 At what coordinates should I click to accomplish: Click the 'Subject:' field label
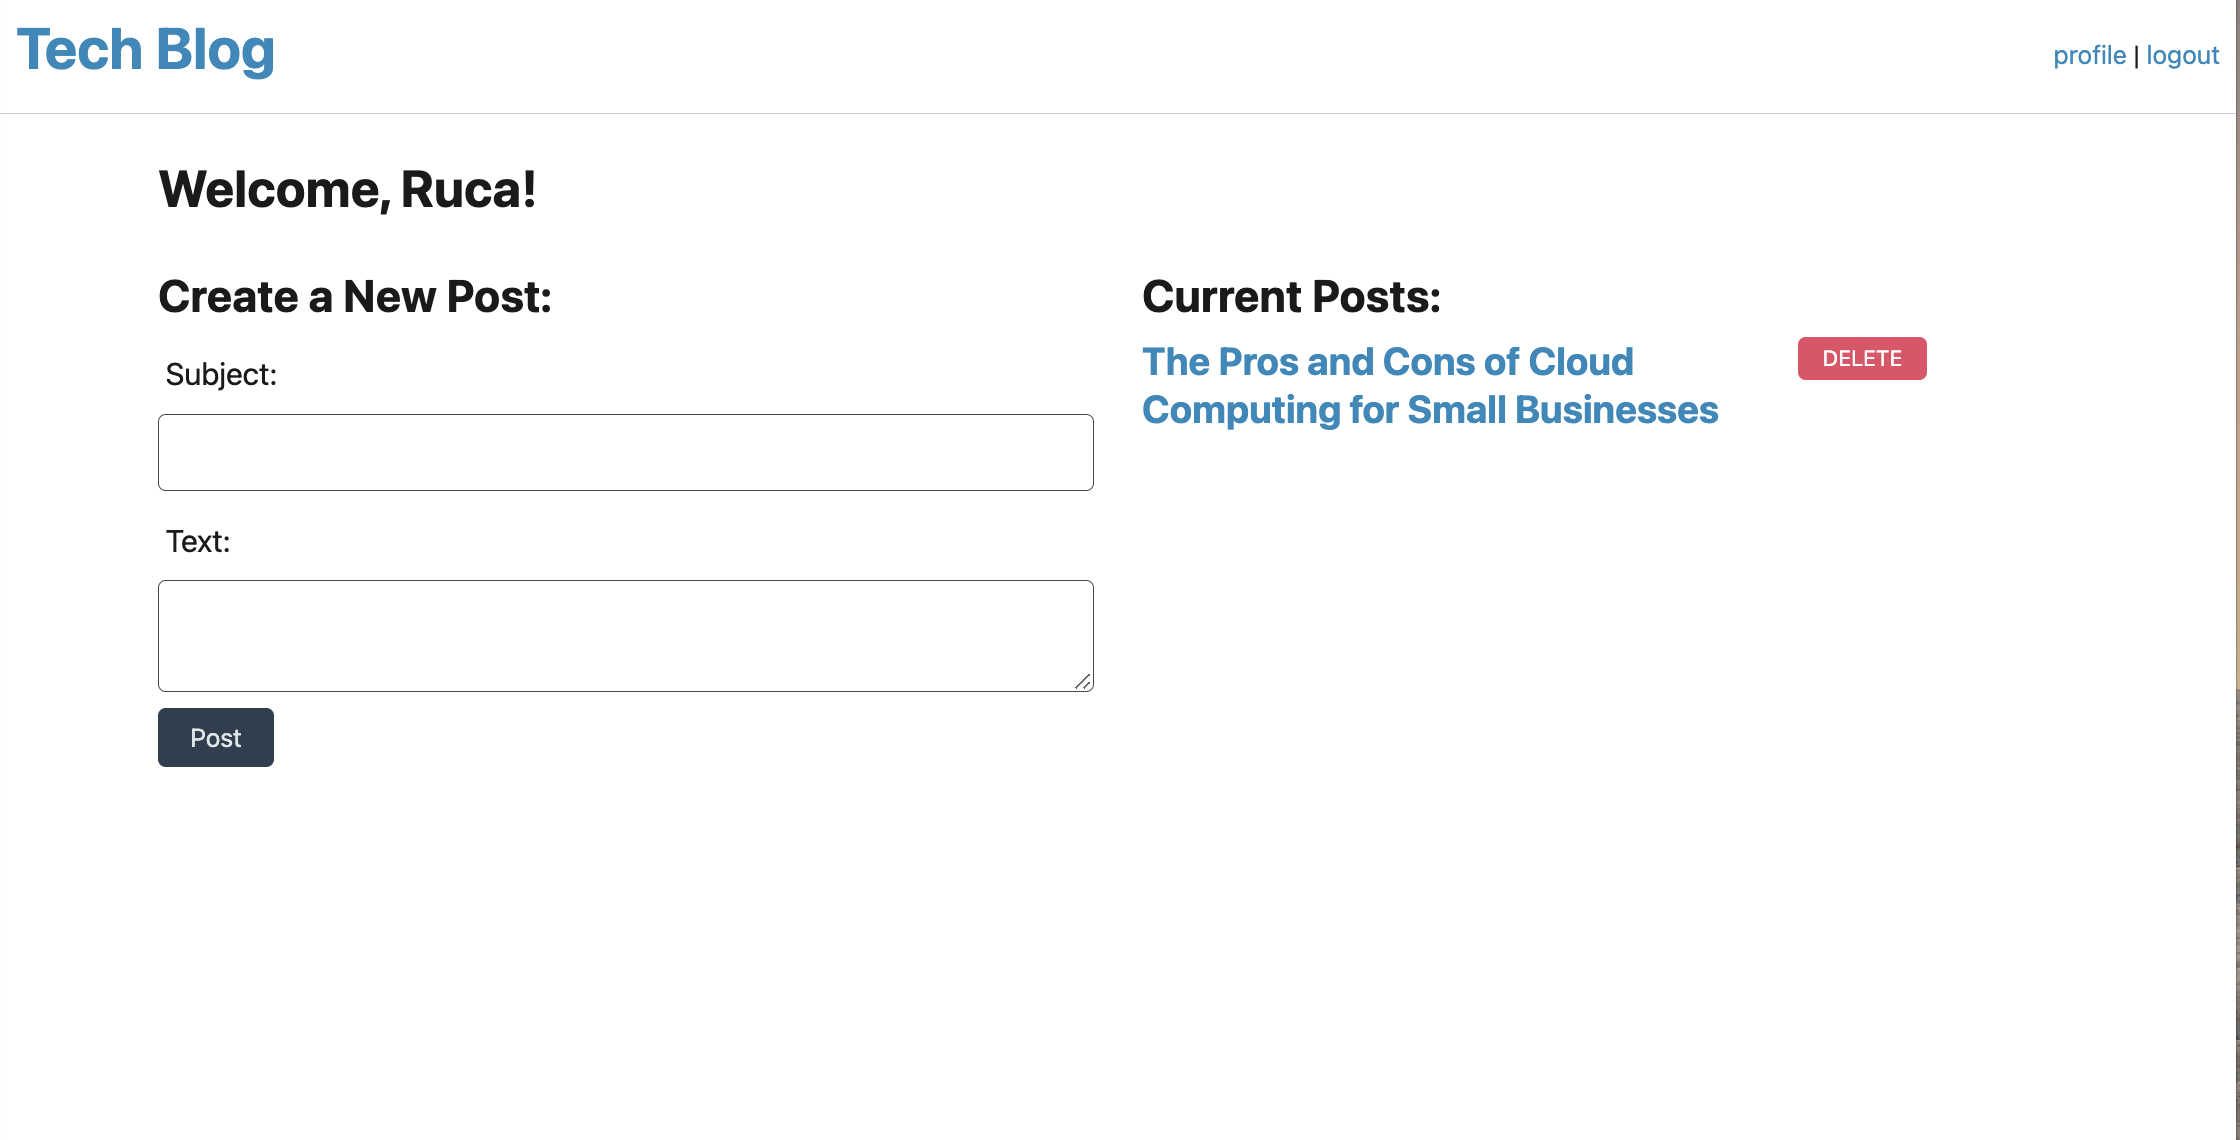point(221,374)
